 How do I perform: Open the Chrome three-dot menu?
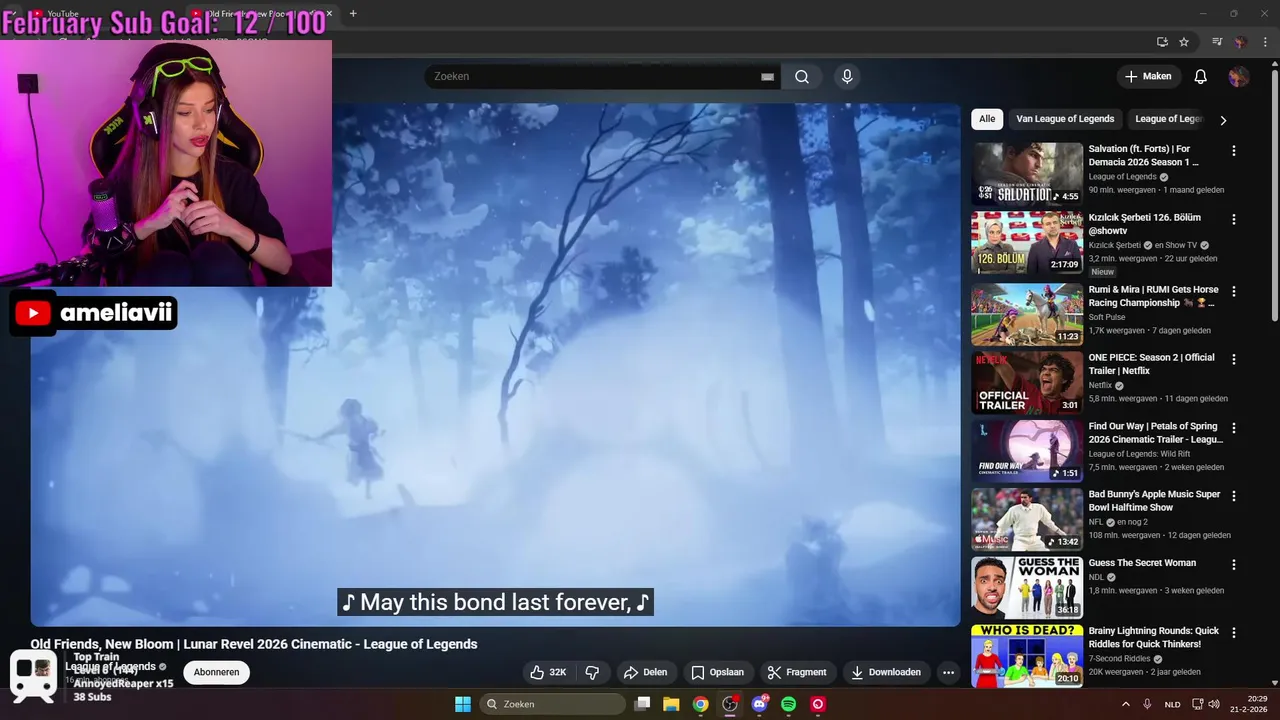coord(1264,42)
